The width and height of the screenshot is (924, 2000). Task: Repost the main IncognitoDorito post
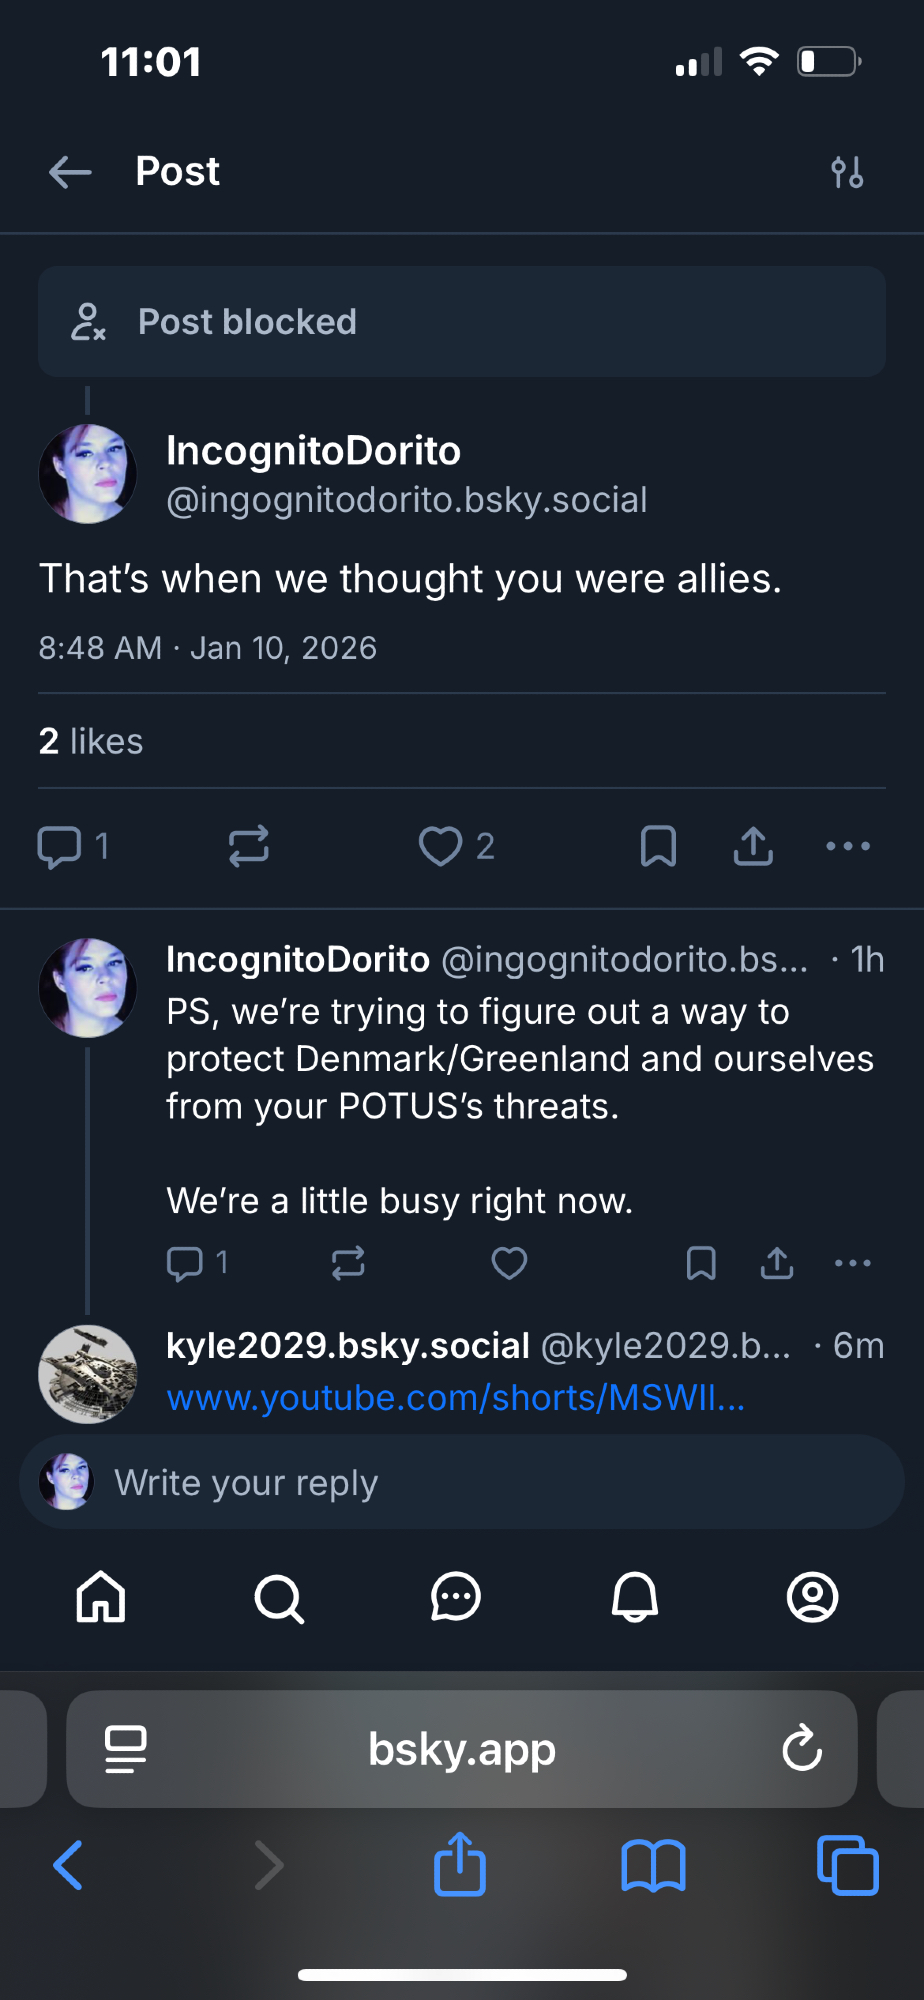click(248, 846)
